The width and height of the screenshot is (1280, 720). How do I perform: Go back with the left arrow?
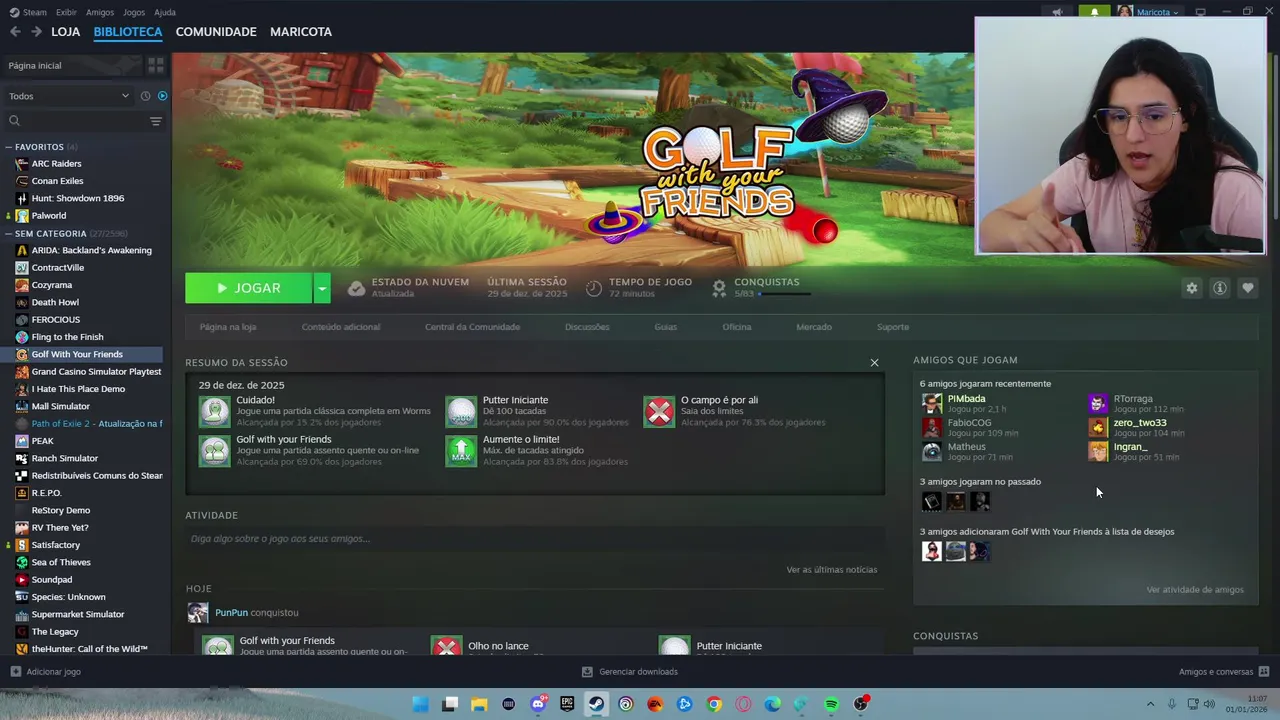[15, 32]
